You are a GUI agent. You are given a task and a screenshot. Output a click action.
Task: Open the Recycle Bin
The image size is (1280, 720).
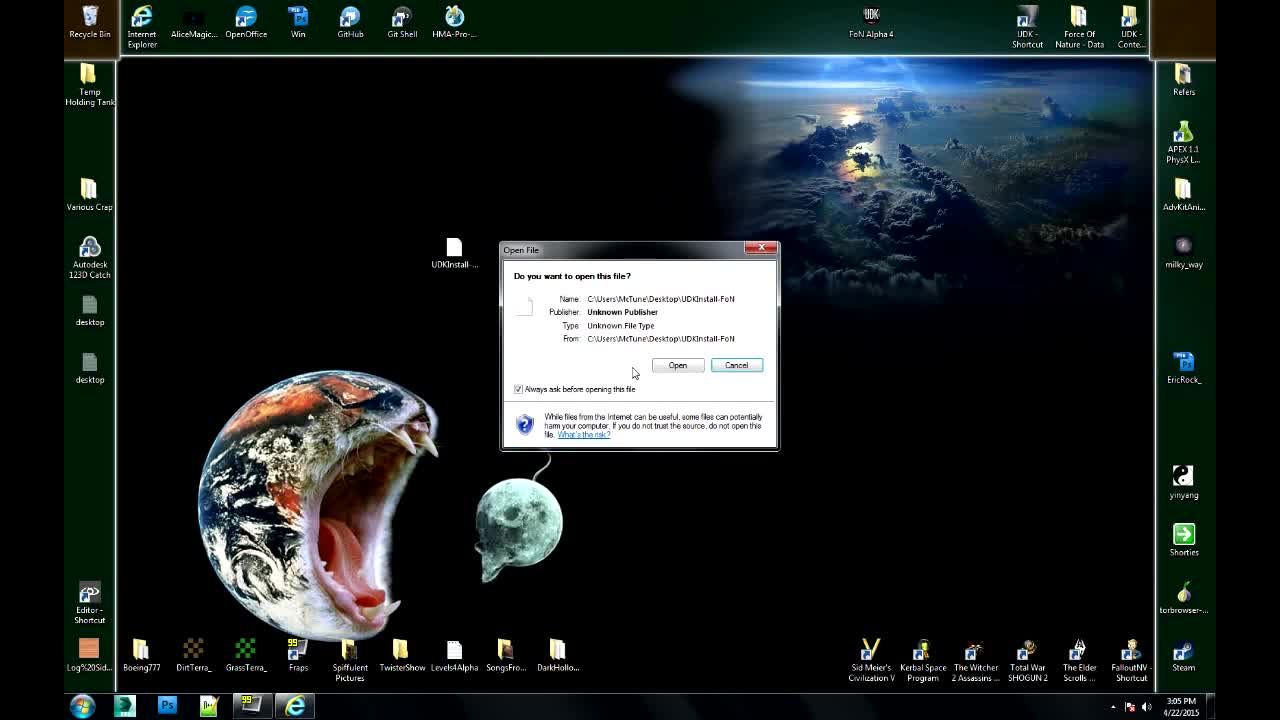pos(89,18)
